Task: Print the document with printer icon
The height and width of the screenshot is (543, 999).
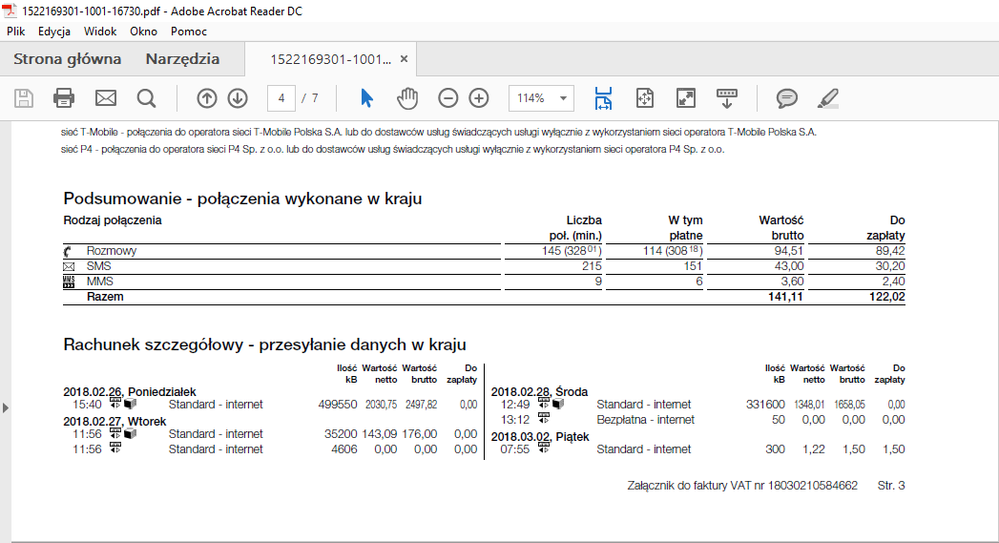Action: 64,98
